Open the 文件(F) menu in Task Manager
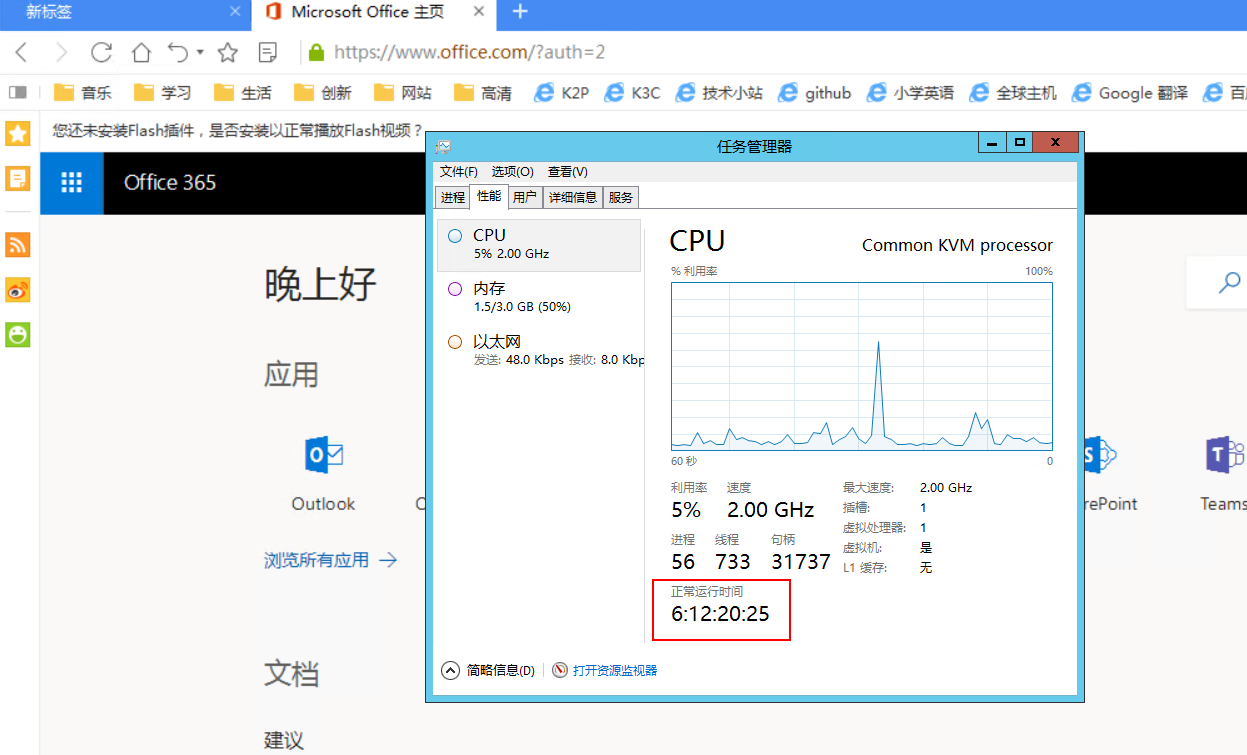This screenshot has width=1247, height=755. pyautogui.click(x=459, y=172)
